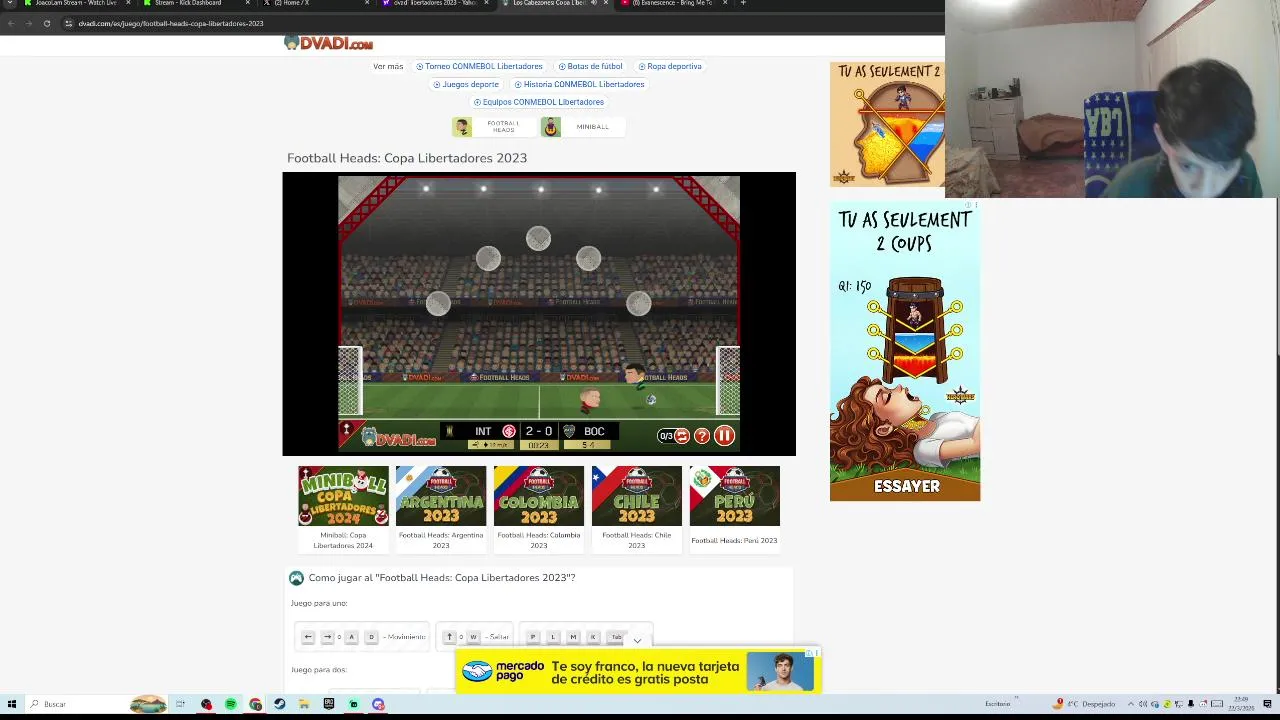Screen dimensions: 1280x720
Task: Click the gamepad icon beside 'Como jugar'
Action: pyautogui.click(x=296, y=578)
